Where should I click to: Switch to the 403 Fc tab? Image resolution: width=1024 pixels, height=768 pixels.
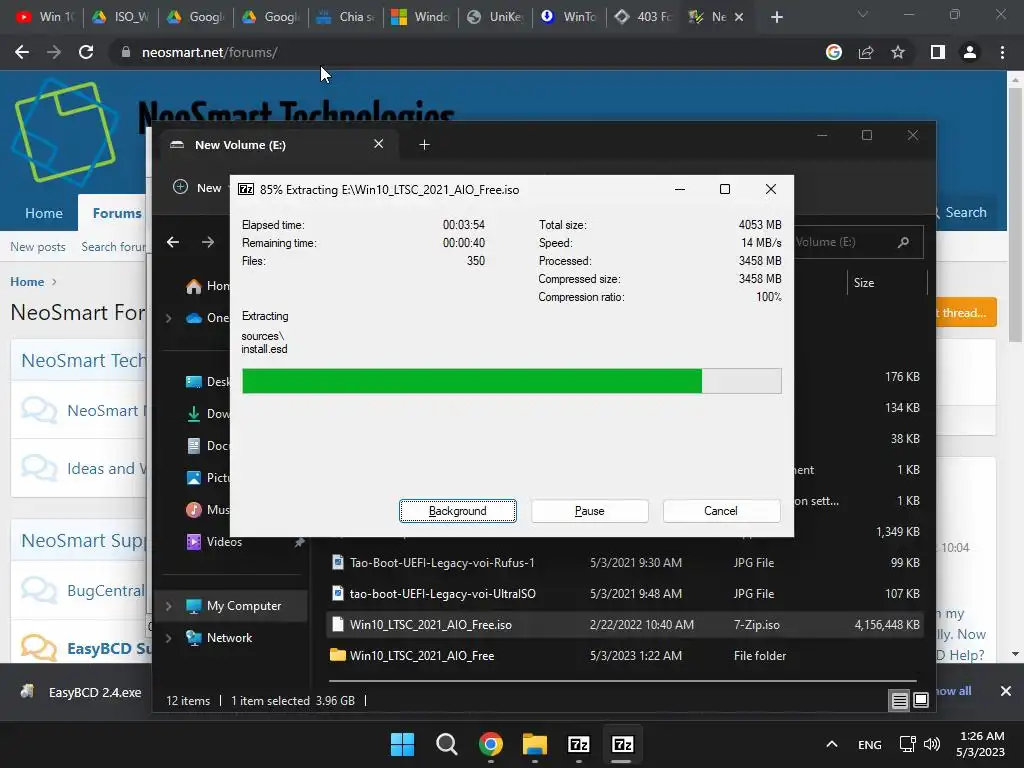pyautogui.click(x=645, y=17)
